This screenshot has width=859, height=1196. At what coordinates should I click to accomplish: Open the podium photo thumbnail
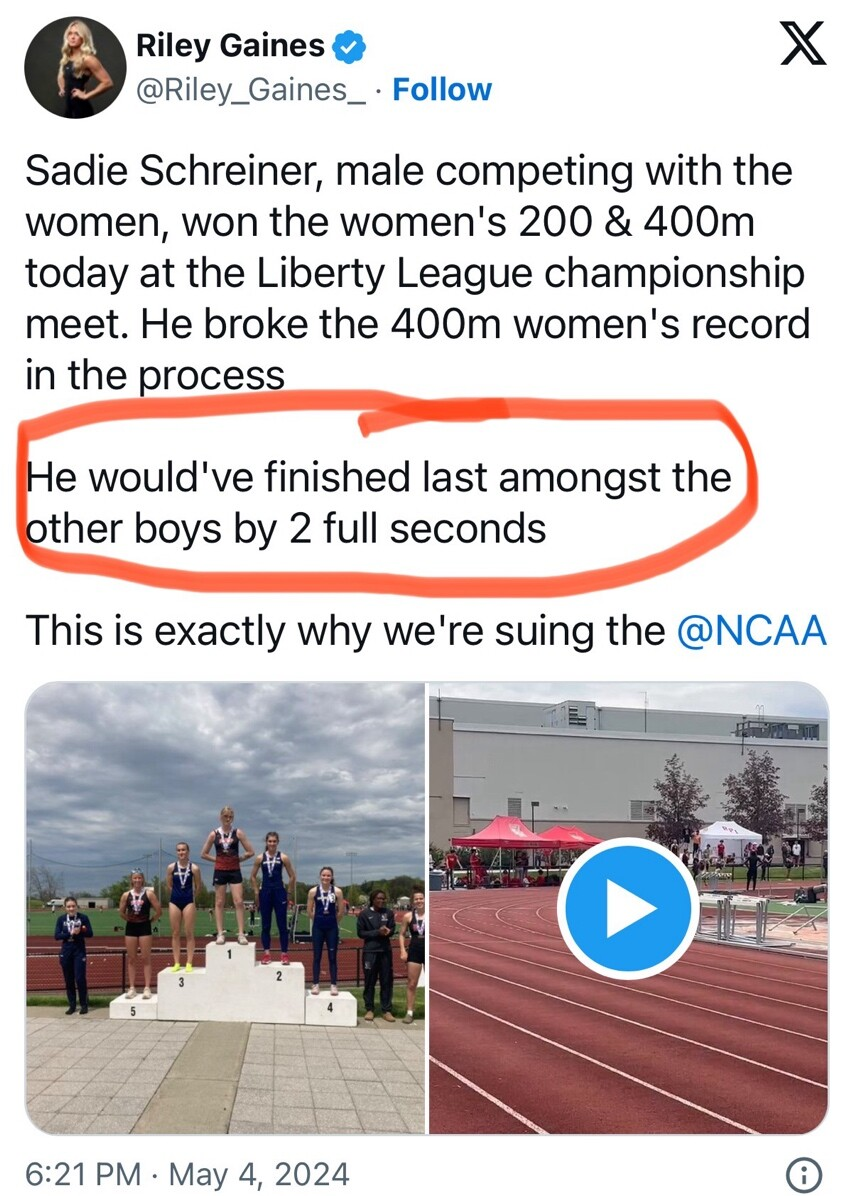(225, 908)
